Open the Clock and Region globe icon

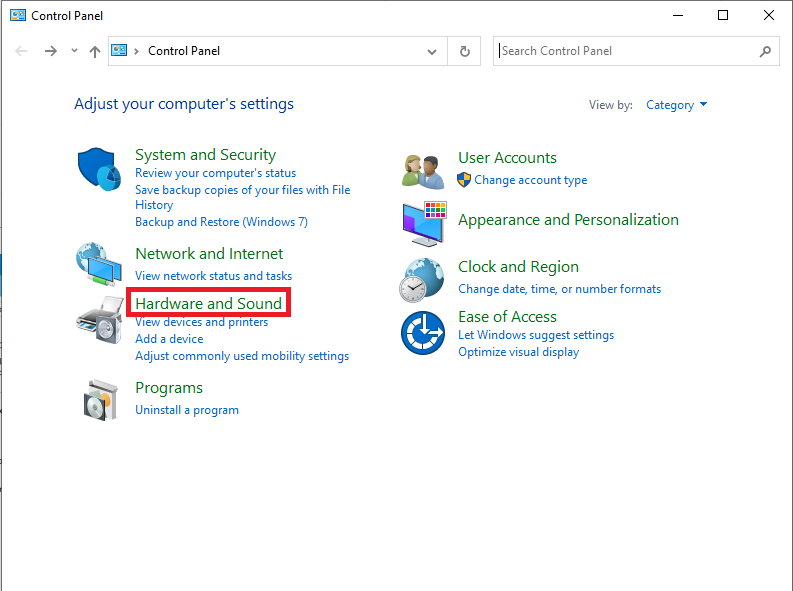coord(422,280)
